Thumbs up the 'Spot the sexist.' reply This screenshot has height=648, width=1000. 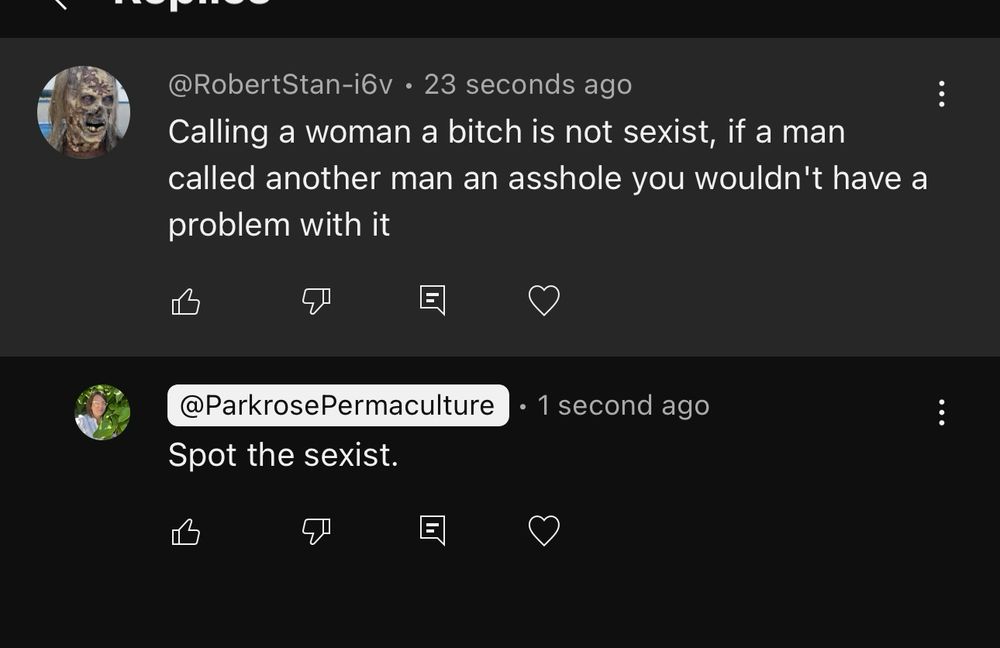tap(186, 531)
